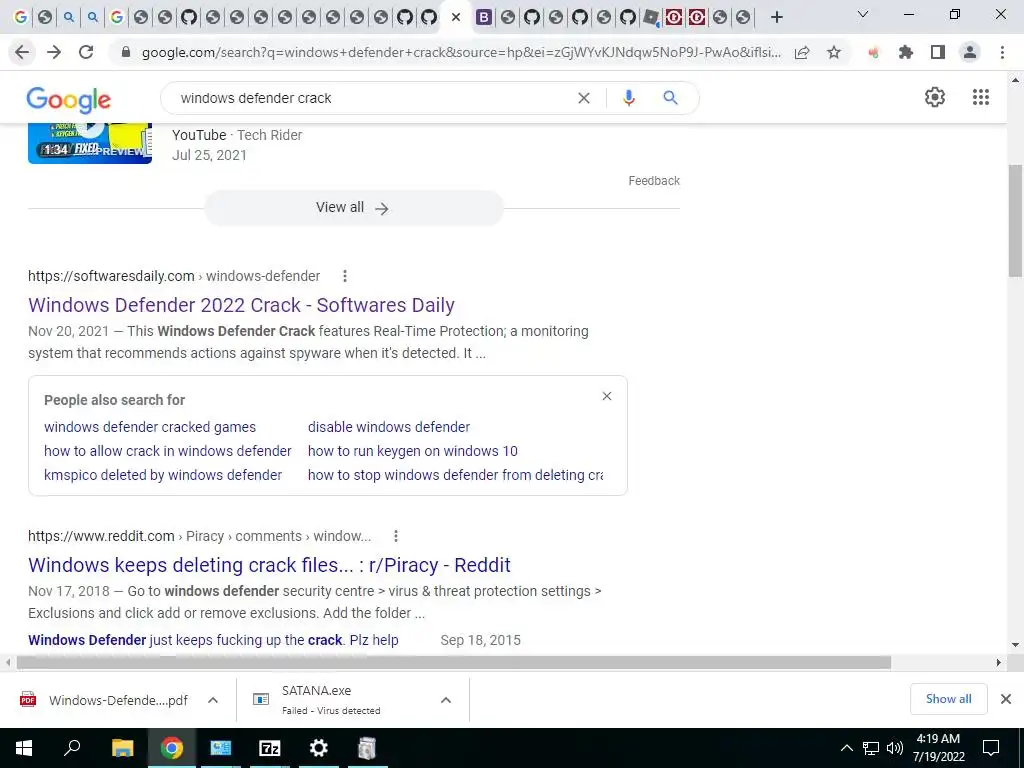Share this page icon in address bar
1024x768 pixels.
802,52
